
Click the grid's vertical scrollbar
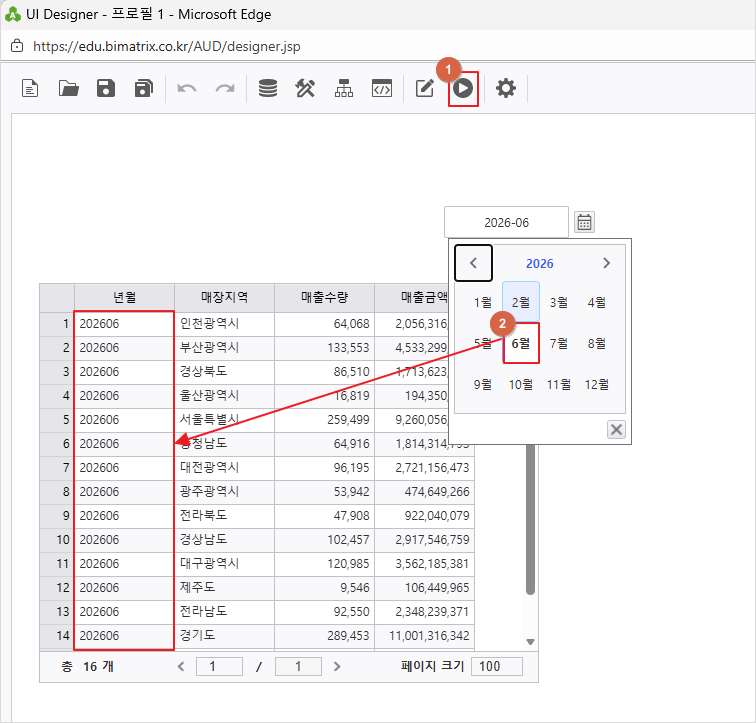(530, 519)
